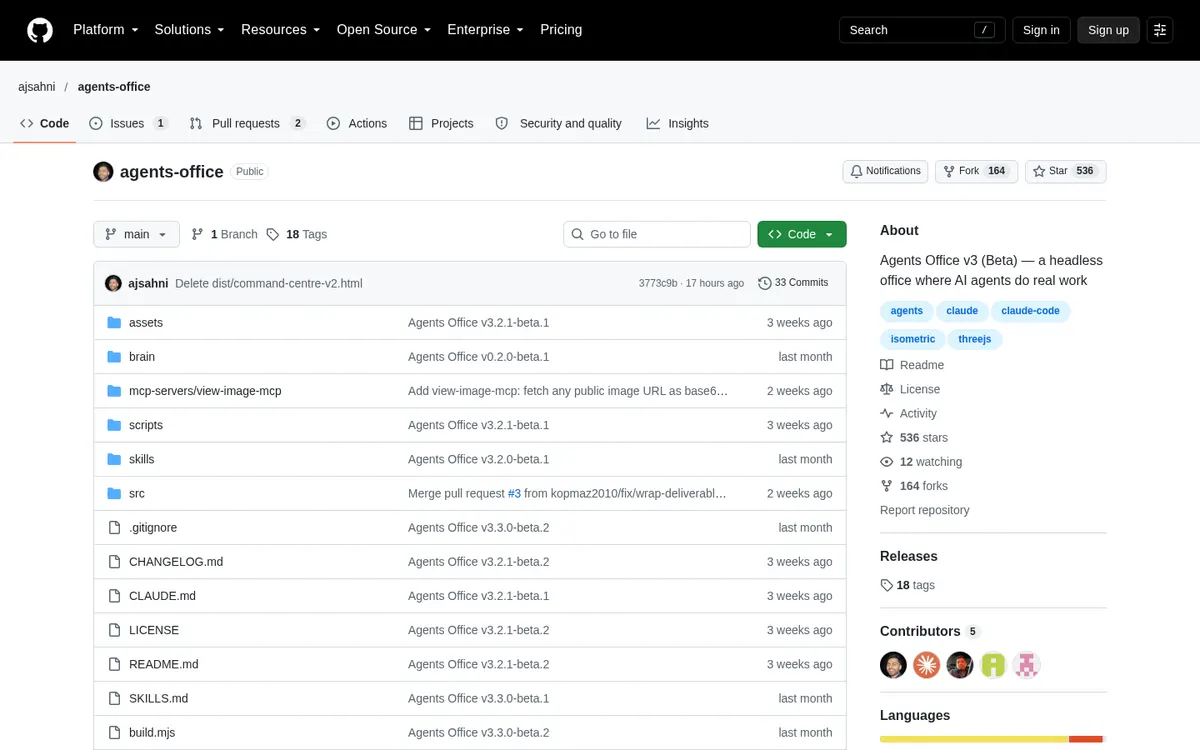1200x750 pixels.
Task: Click the file icon next to CHANGELOG.md
Action: [113, 562]
